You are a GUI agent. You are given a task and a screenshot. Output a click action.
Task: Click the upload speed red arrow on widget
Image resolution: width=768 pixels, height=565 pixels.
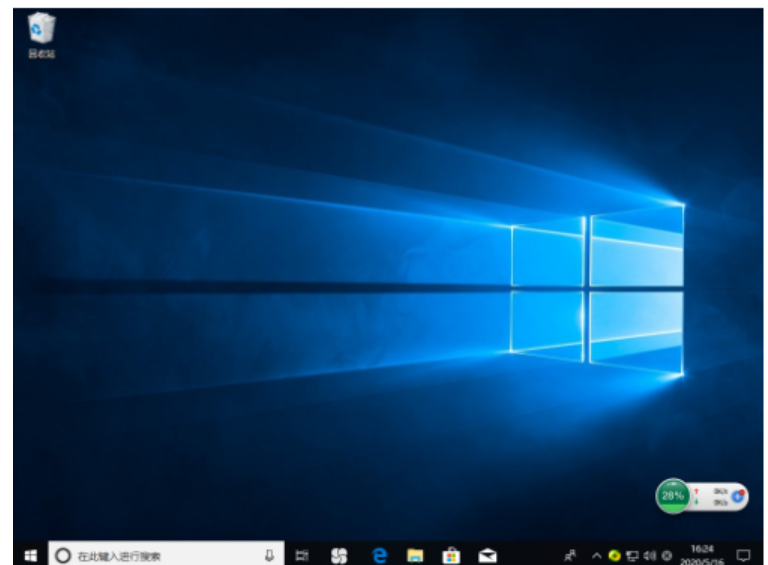point(696,491)
